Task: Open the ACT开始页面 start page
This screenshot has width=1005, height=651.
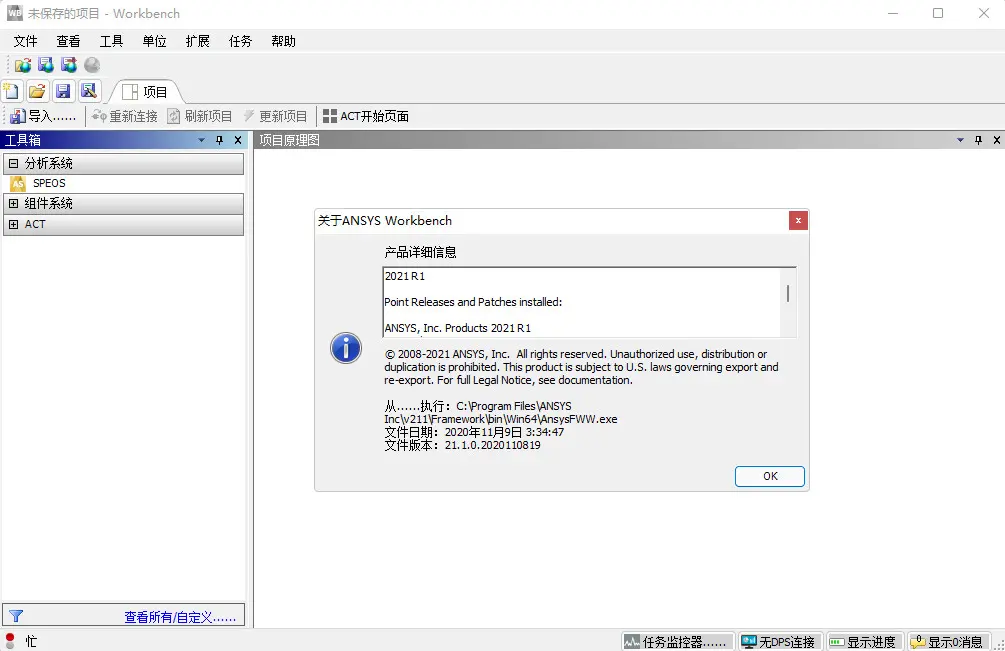Action: coord(366,116)
